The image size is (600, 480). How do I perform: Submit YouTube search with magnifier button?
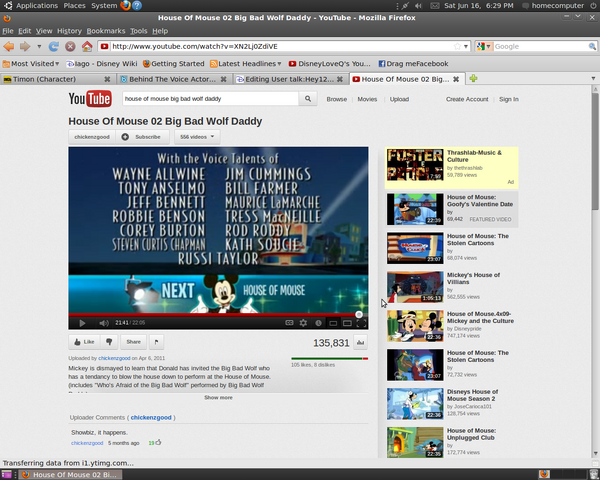[x=308, y=99]
